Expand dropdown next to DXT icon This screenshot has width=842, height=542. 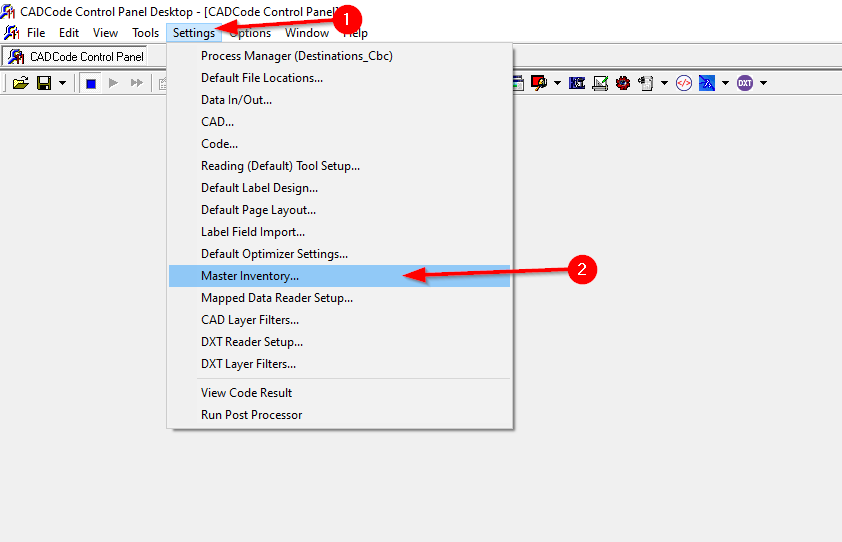pyautogui.click(x=763, y=83)
